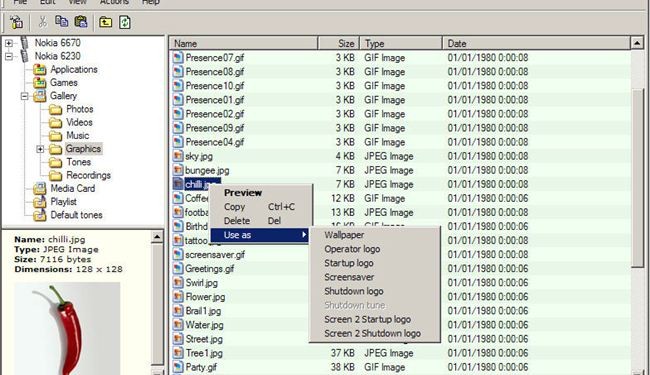Click the chilli pepper preview thumbnail
650x375 pixels.
(67, 328)
